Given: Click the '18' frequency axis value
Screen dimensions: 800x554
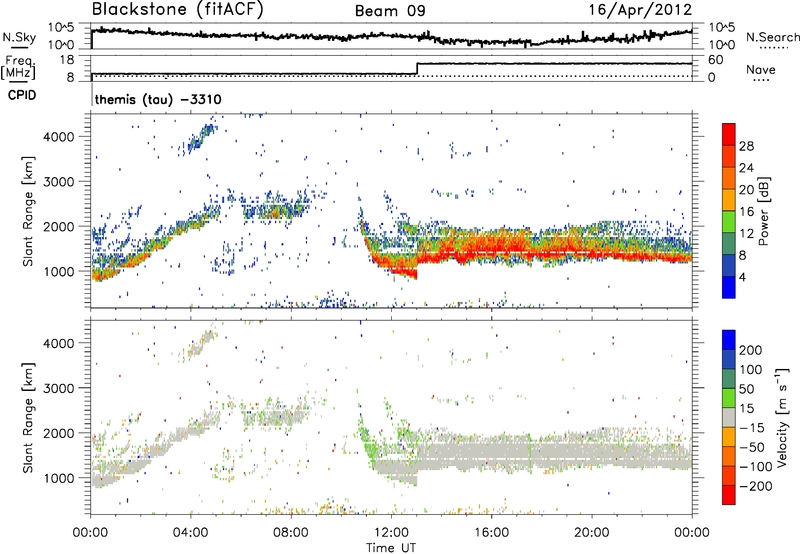Looking at the screenshot, I should (67, 60).
